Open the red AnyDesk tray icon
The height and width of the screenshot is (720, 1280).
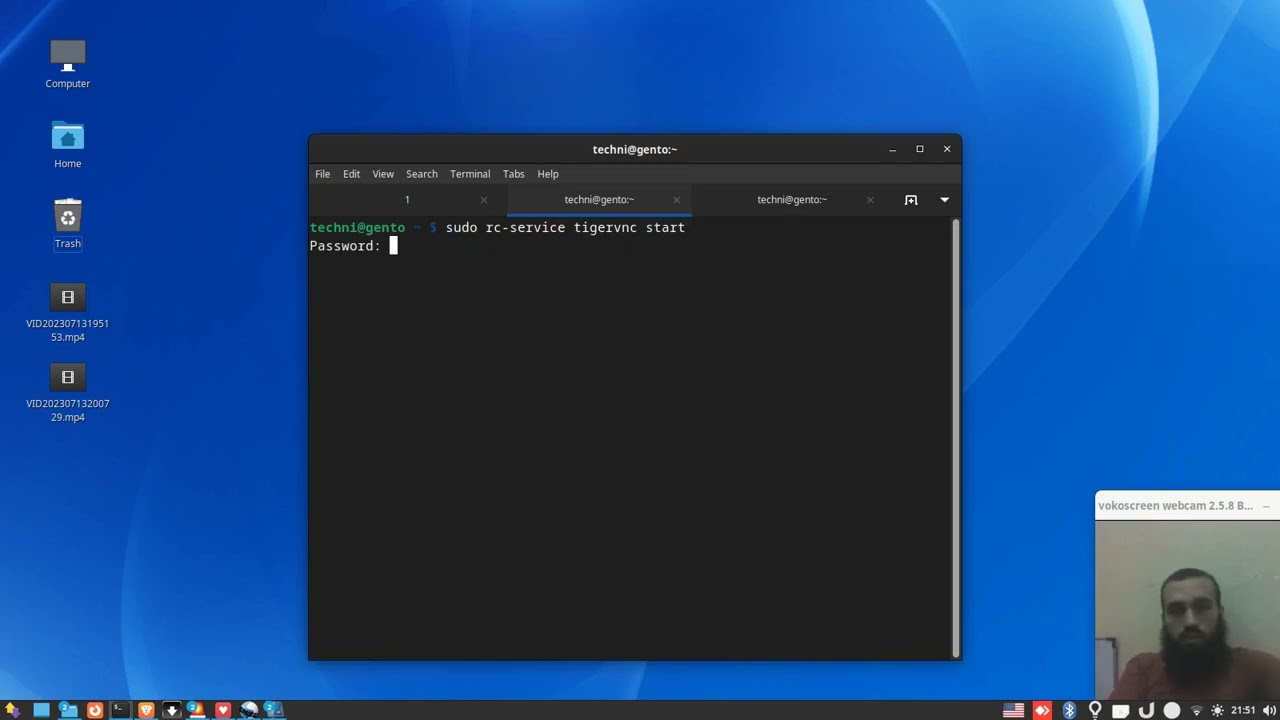1042,711
